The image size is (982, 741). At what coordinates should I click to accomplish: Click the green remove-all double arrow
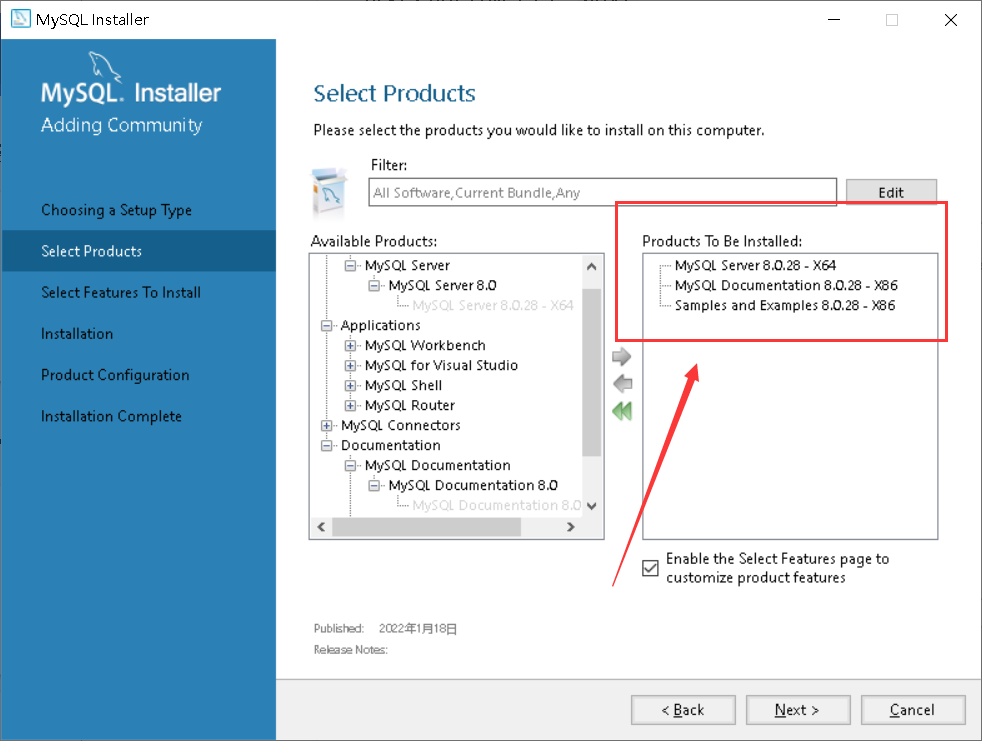(x=622, y=411)
